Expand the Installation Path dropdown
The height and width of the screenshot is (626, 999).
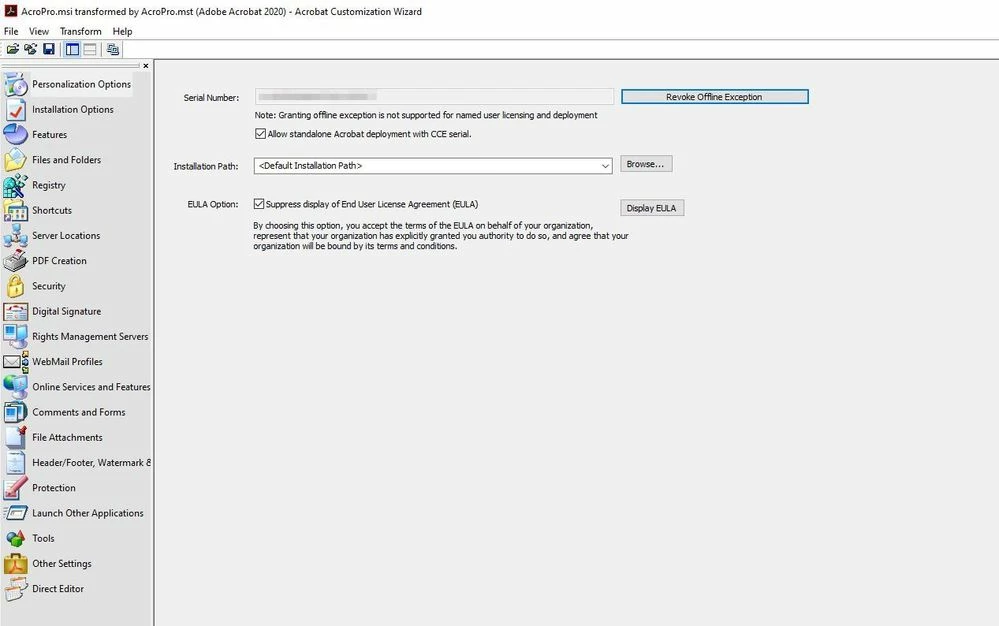(x=605, y=166)
